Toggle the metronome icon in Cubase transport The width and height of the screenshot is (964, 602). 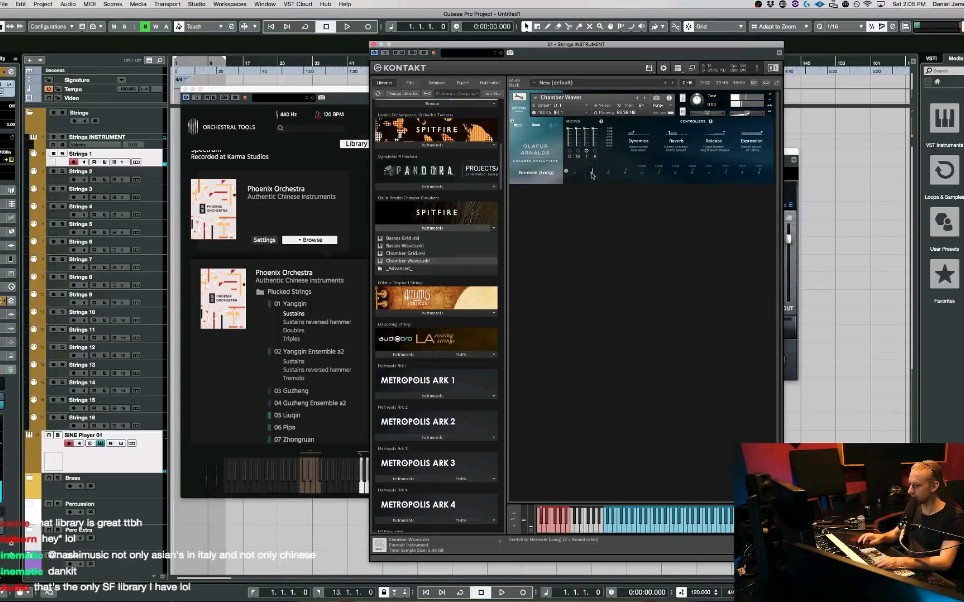tap(681, 591)
